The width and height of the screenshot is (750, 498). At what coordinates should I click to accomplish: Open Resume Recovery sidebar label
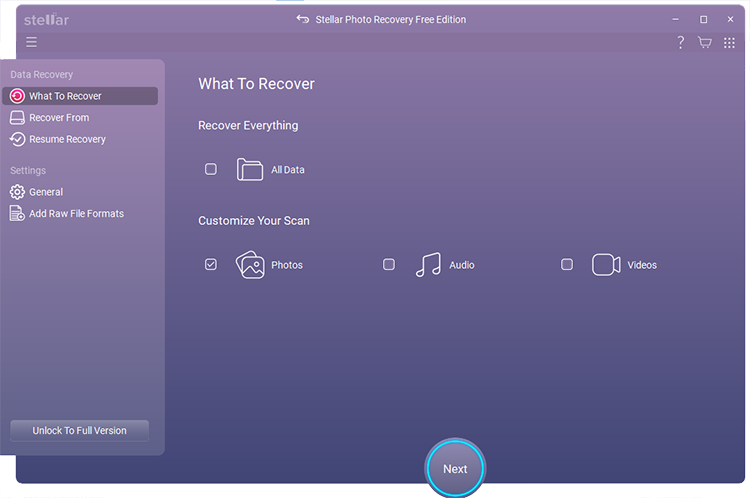point(67,139)
